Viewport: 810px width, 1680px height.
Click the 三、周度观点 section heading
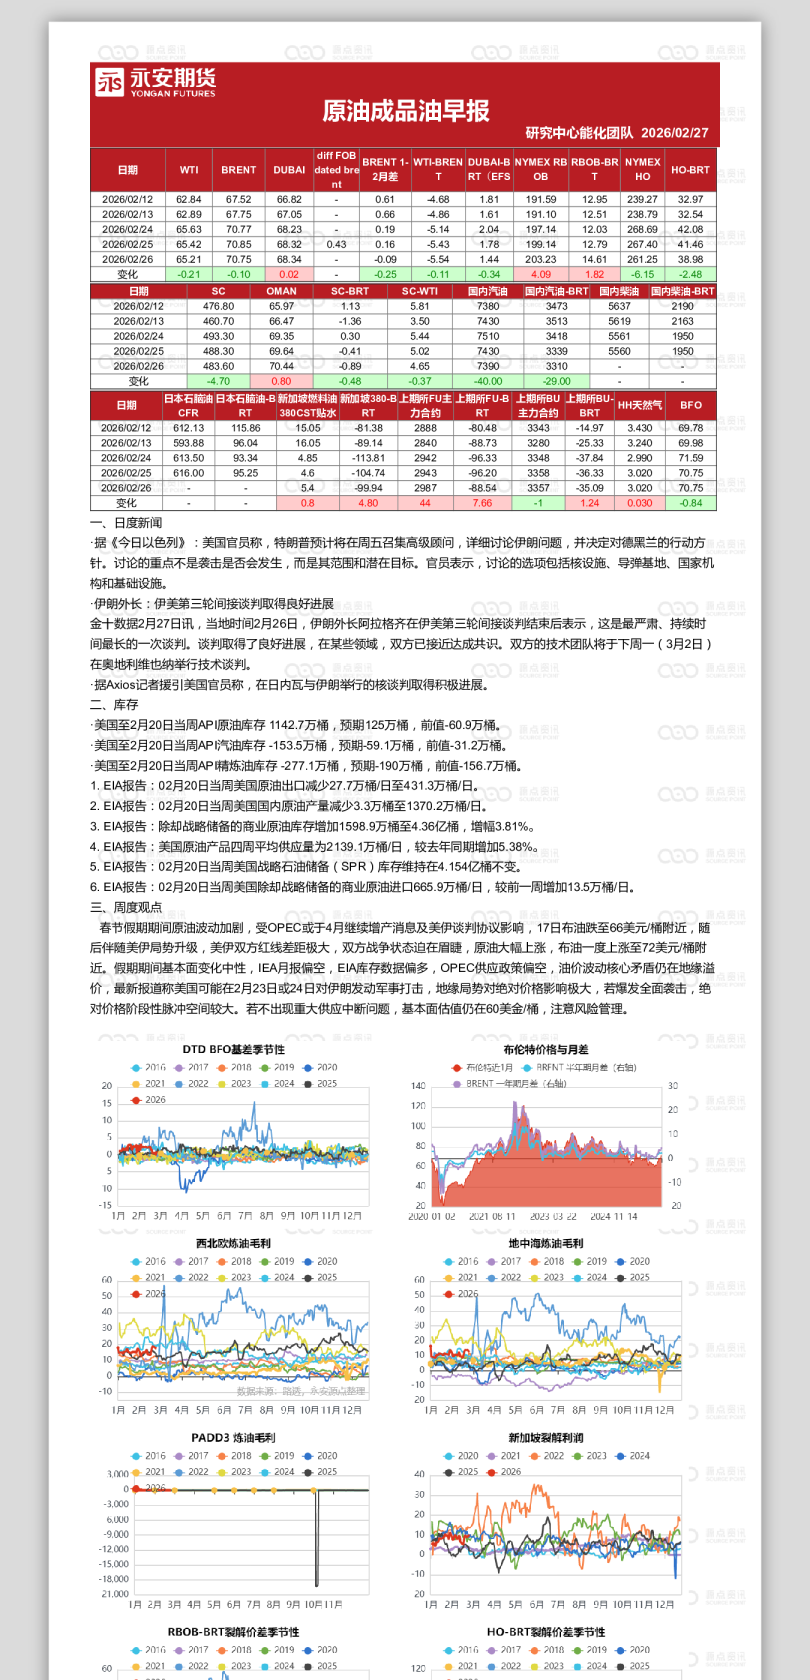click(126, 907)
